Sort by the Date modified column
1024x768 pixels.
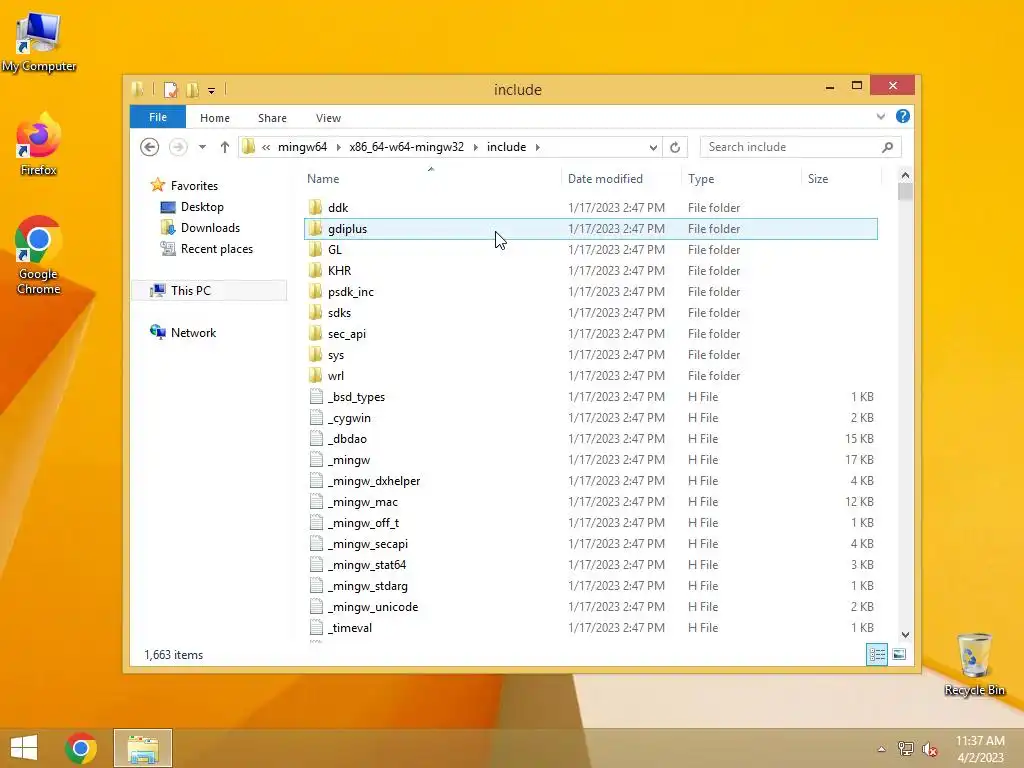point(605,179)
